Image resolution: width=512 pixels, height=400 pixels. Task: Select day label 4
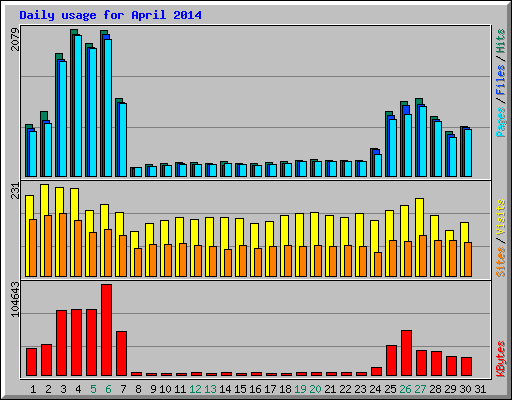coord(78,389)
